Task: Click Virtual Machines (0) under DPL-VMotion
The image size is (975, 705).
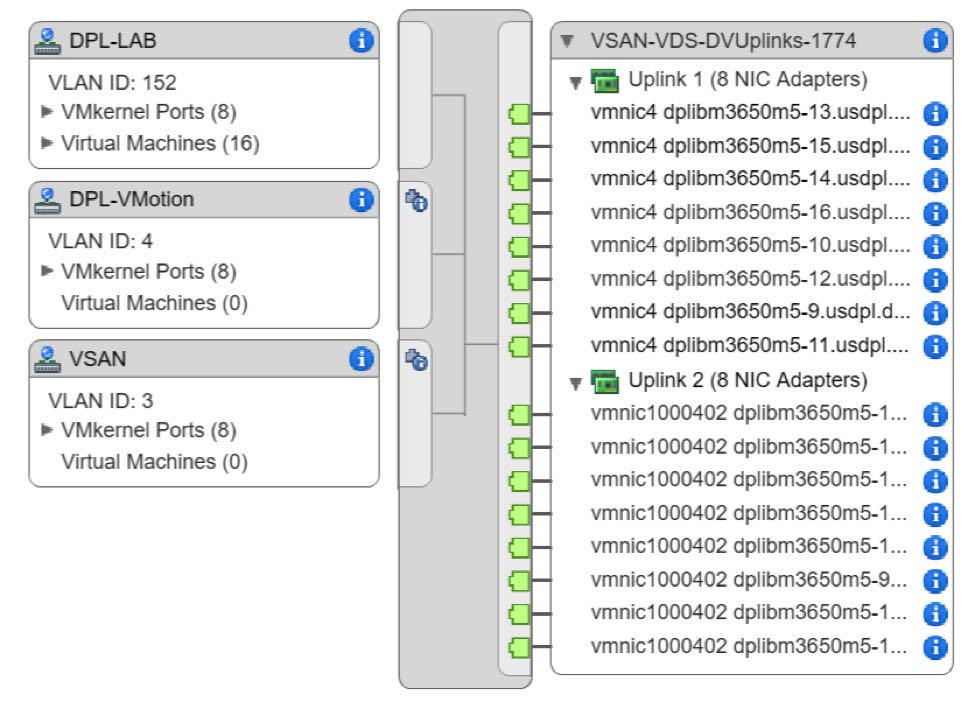Action: click(x=154, y=303)
